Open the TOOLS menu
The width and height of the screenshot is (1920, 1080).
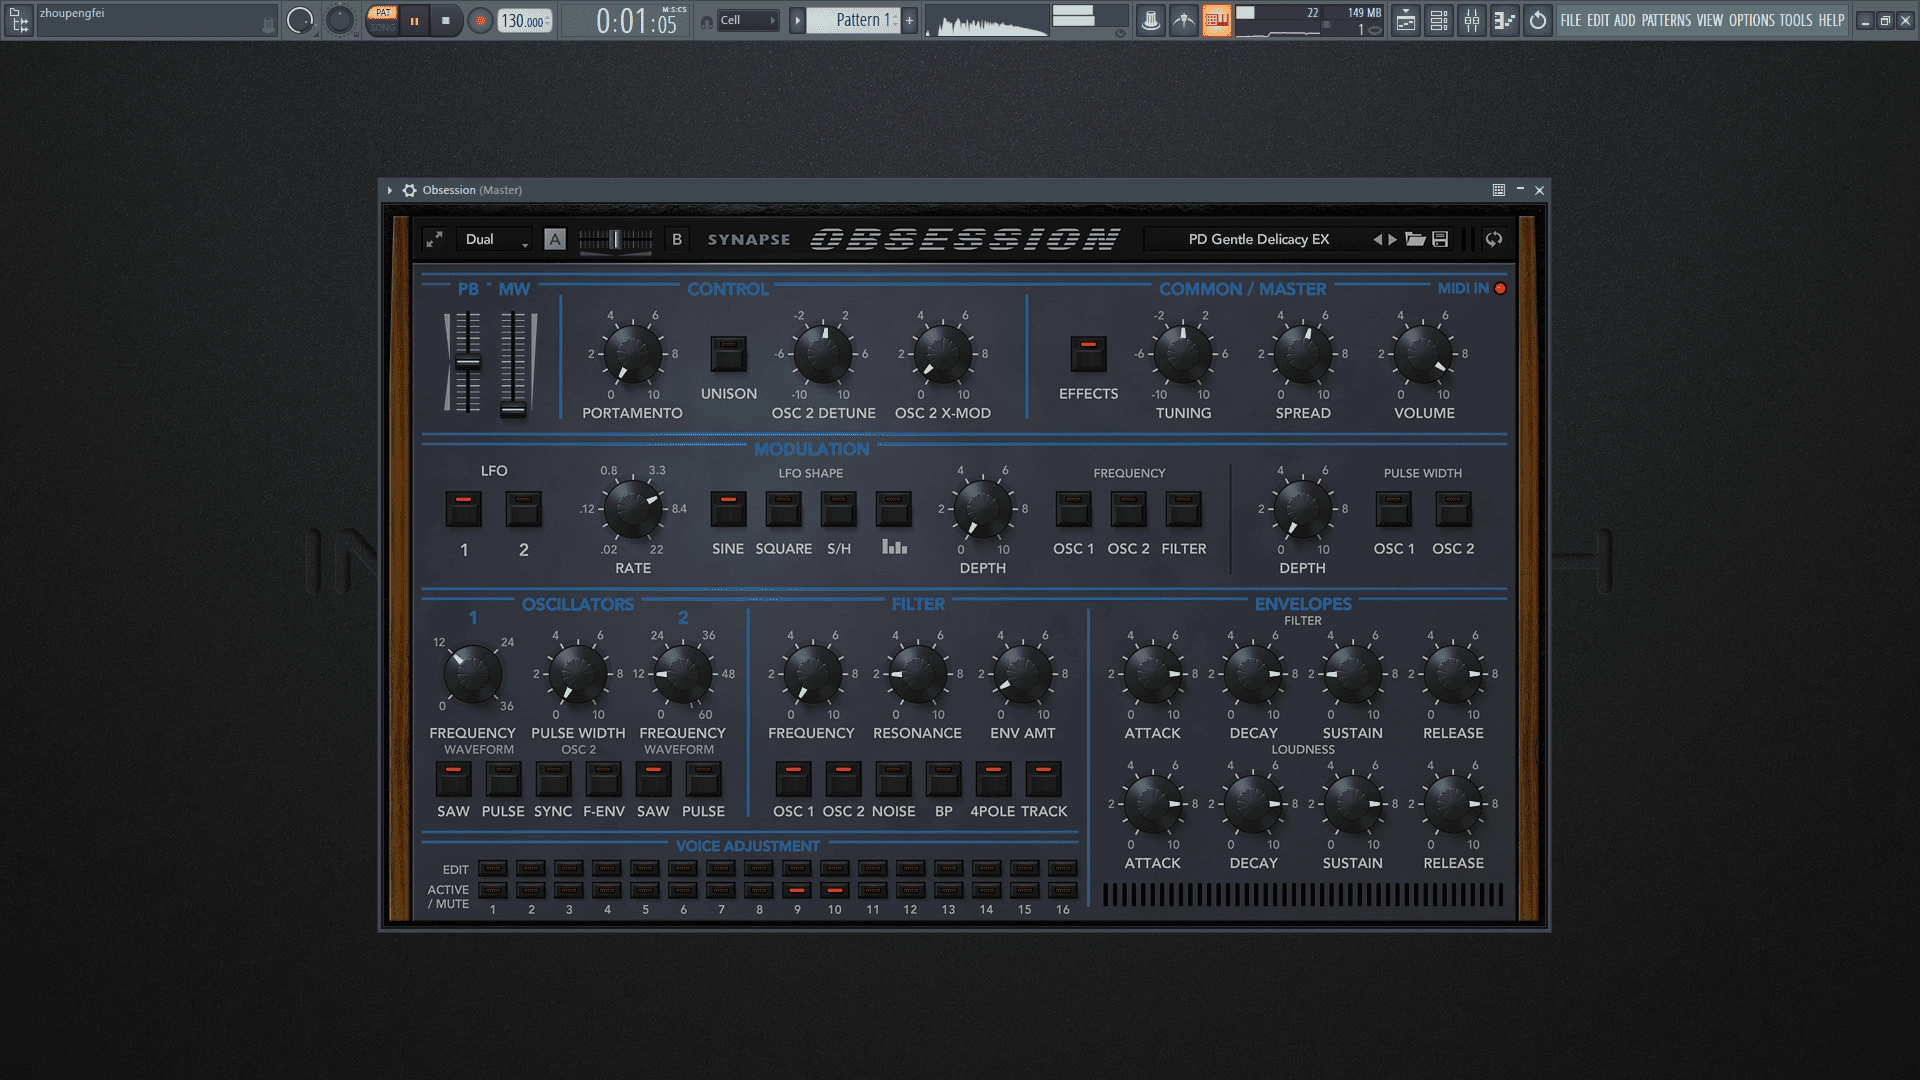(x=1796, y=20)
